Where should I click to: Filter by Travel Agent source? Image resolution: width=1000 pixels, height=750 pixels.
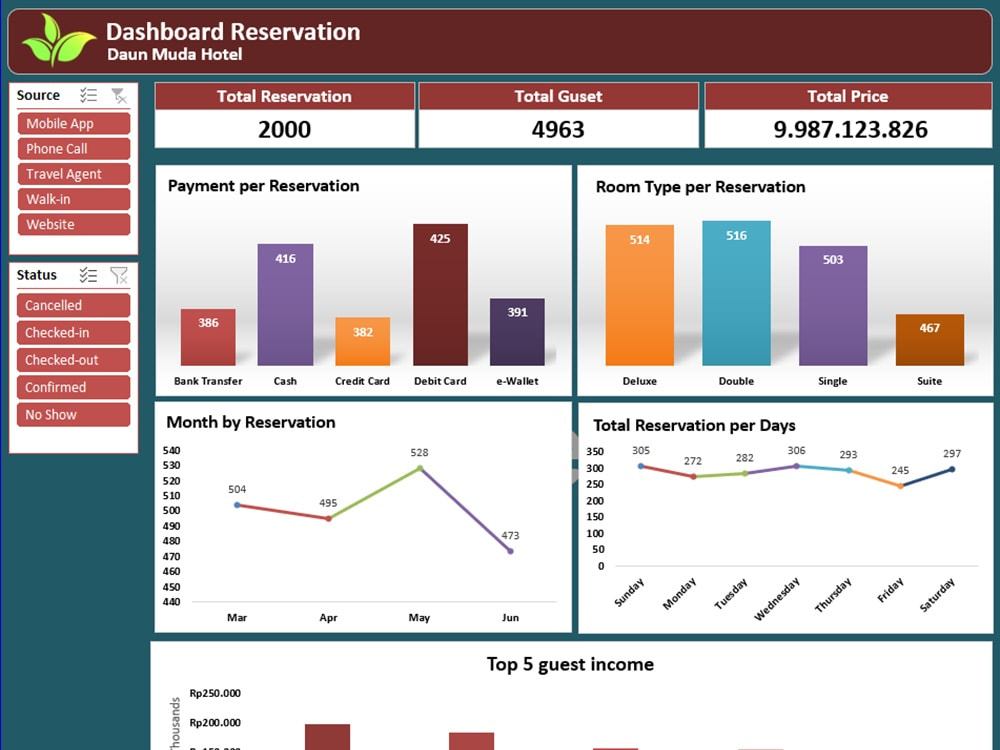click(74, 174)
